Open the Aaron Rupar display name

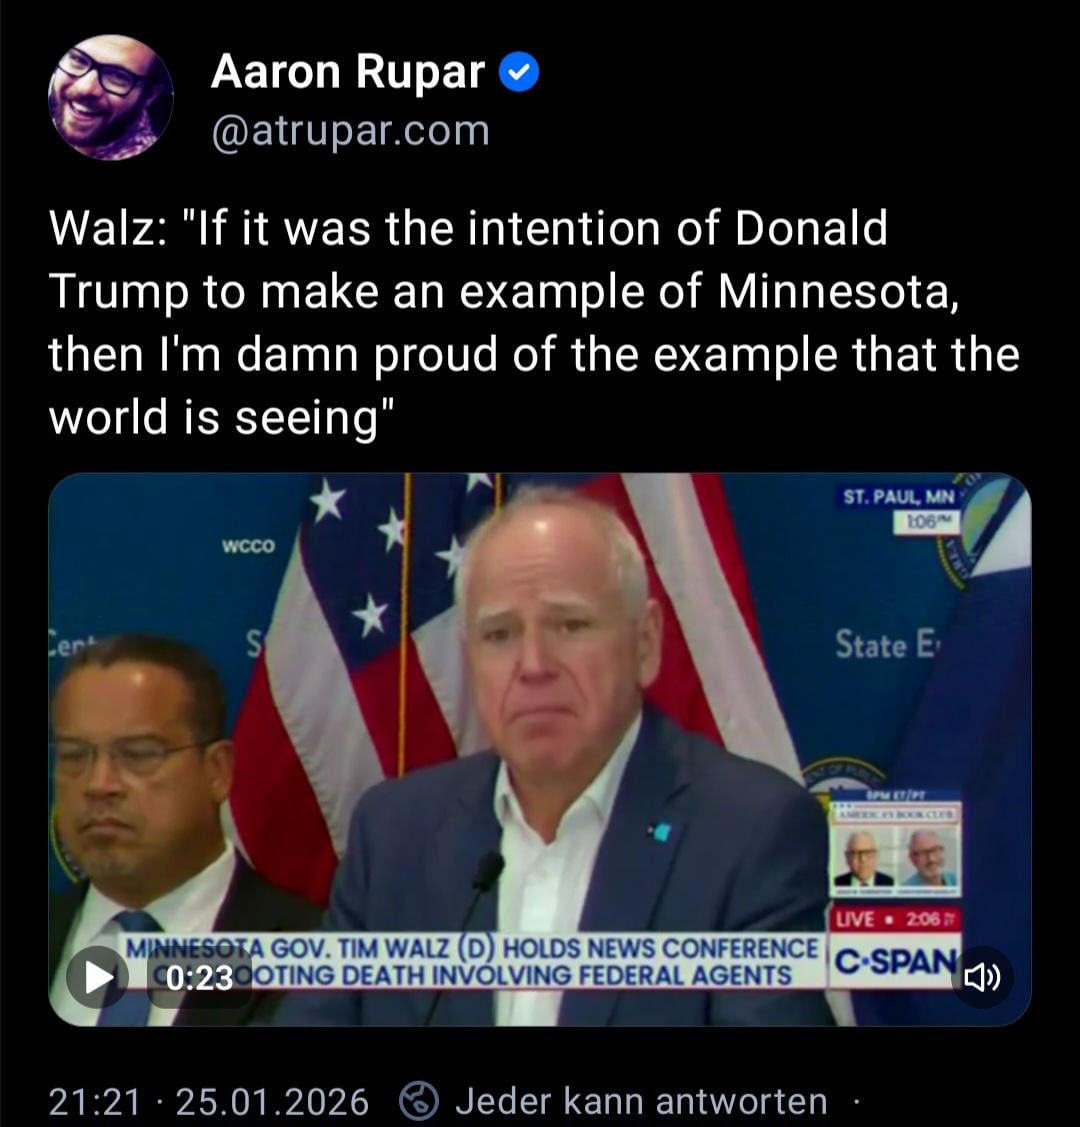pyautogui.click(x=348, y=72)
